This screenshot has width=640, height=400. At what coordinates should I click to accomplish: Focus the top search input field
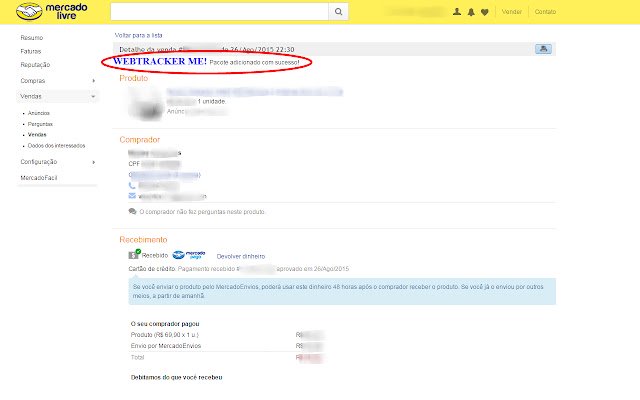[220, 12]
